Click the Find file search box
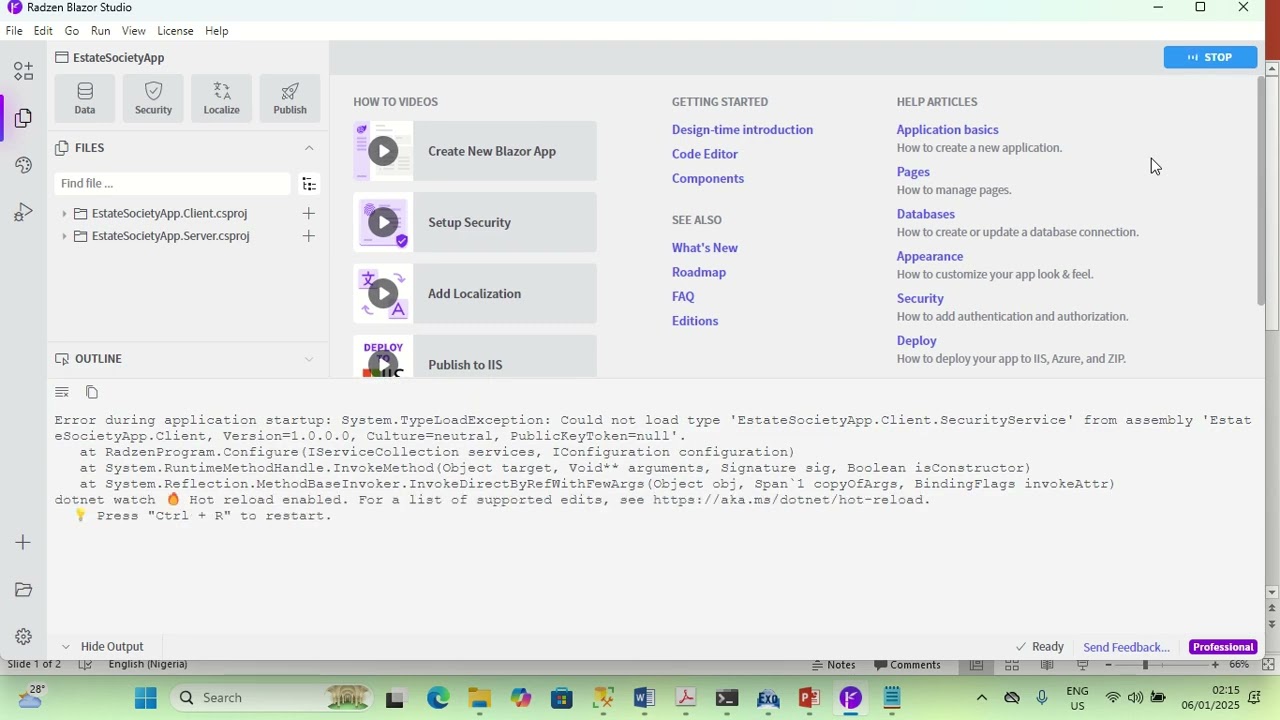1280x720 pixels. [x=172, y=184]
